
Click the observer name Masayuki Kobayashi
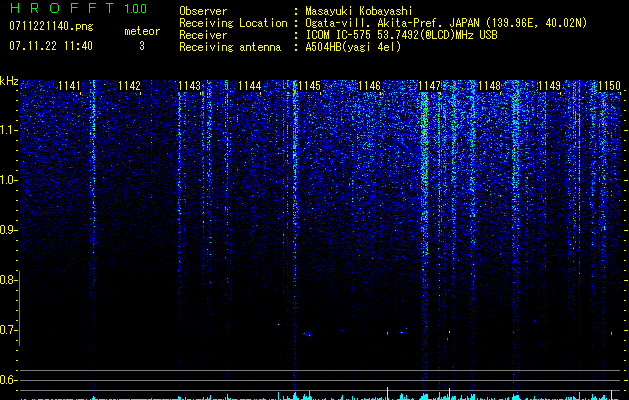point(359,11)
